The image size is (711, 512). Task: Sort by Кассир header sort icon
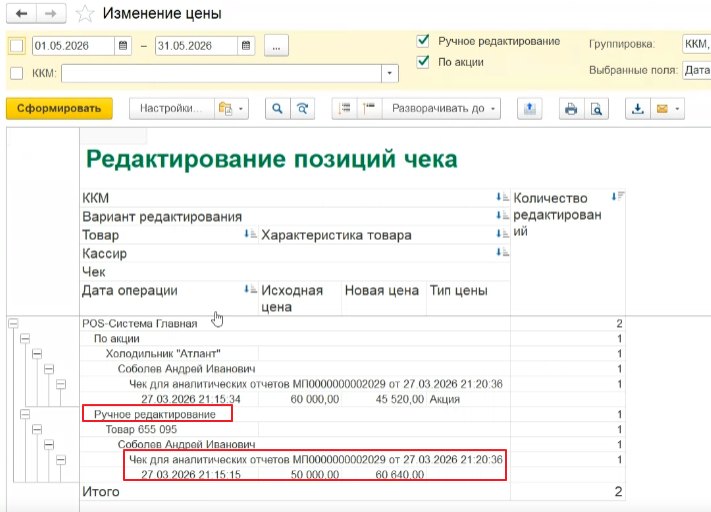click(502, 252)
